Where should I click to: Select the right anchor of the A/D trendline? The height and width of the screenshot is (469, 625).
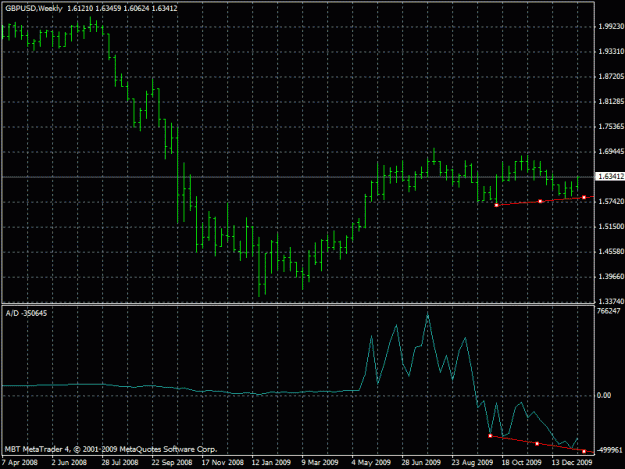(584, 451)
